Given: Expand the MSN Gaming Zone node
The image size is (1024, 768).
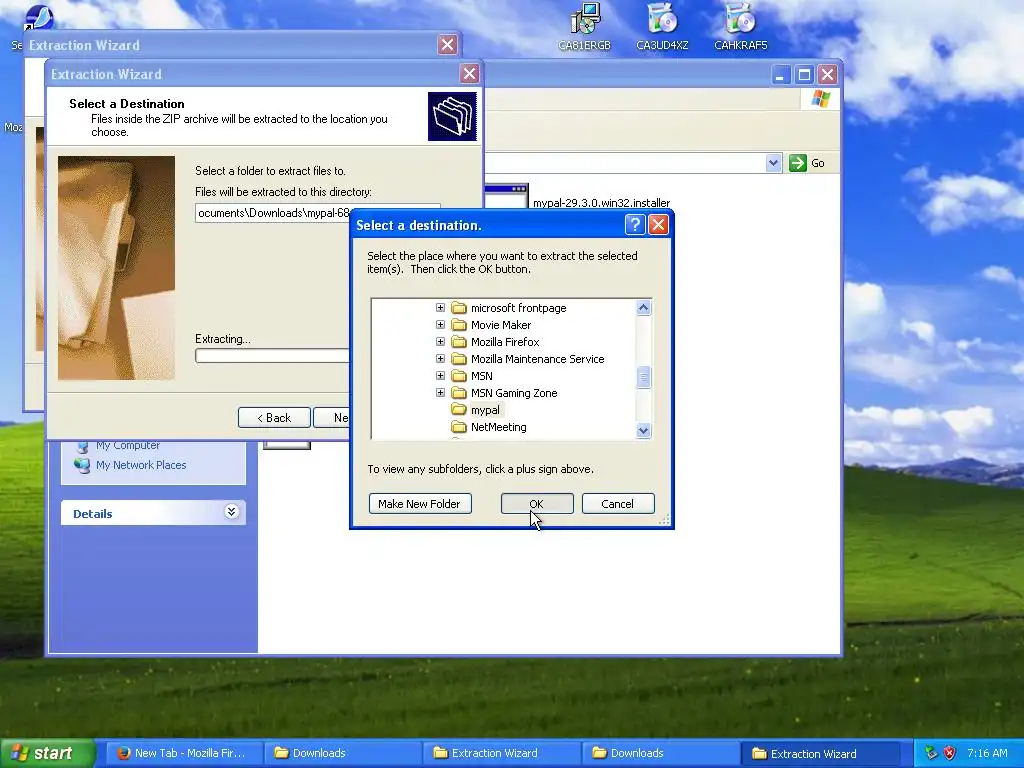Looking at the screenshot, I should (x=440, y=392).
